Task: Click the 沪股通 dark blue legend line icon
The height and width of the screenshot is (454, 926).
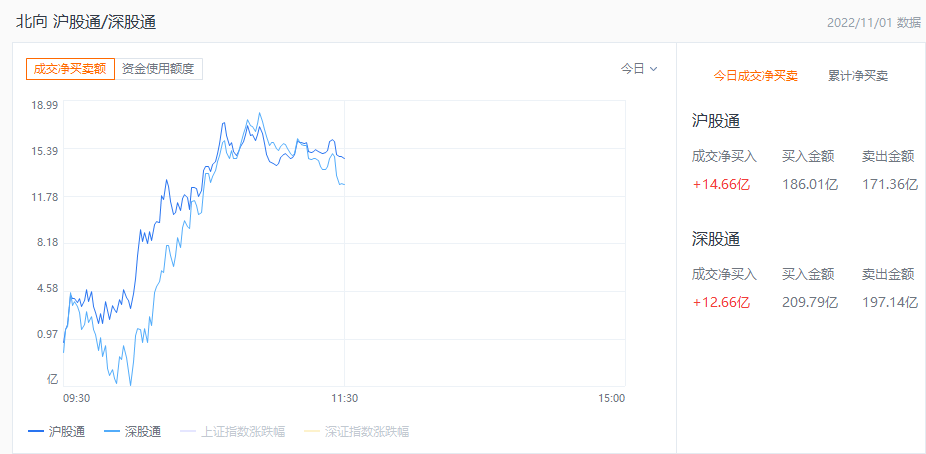Action: tap(35, 432)
